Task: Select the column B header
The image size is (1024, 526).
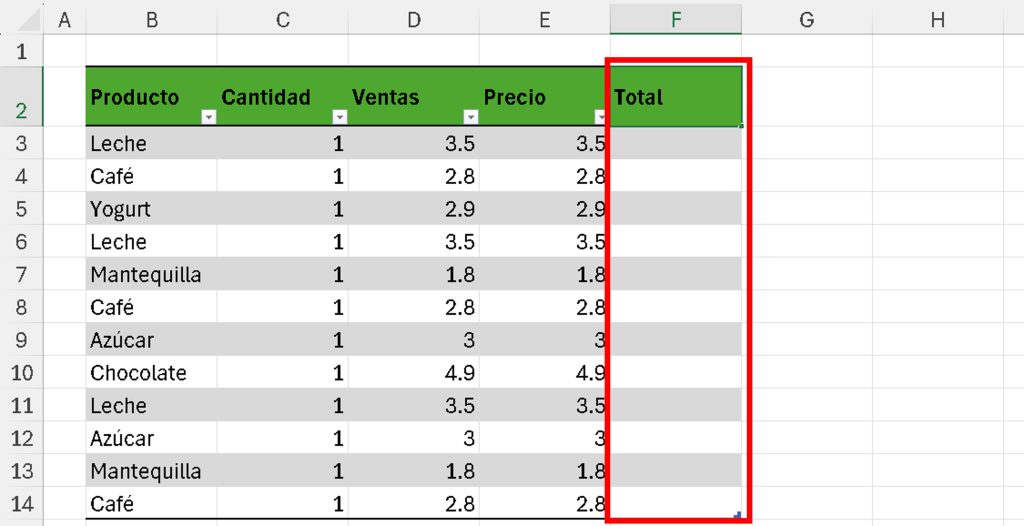Action: coord(152,18)
